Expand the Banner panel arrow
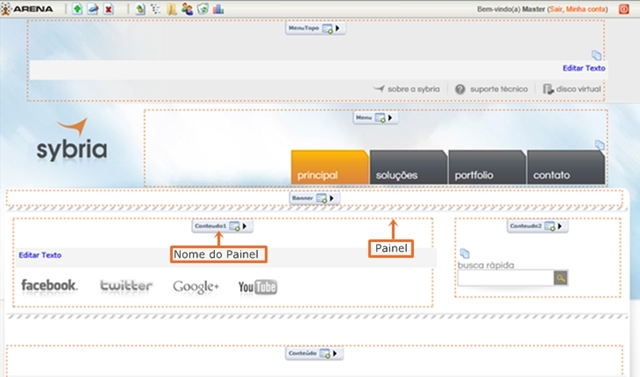Viewport: 640px width, 377px height. pyautogui.click(x=332, y=198)
